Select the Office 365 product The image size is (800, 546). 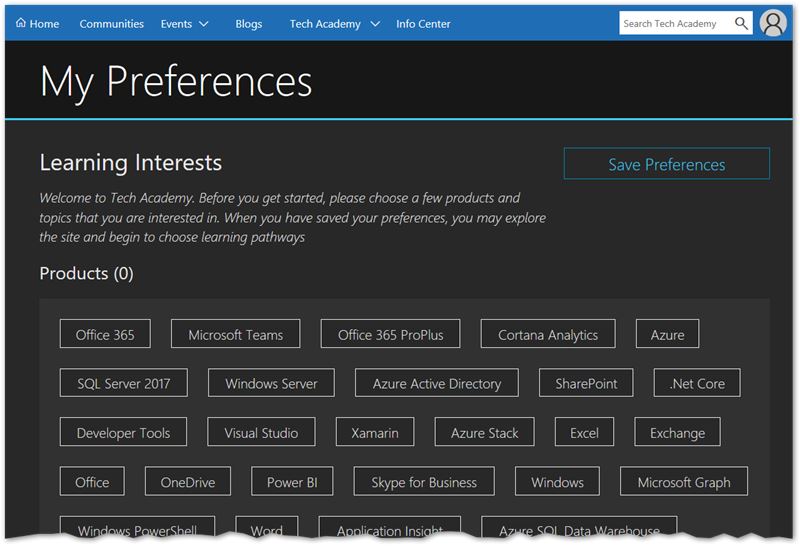click(105, 334)
